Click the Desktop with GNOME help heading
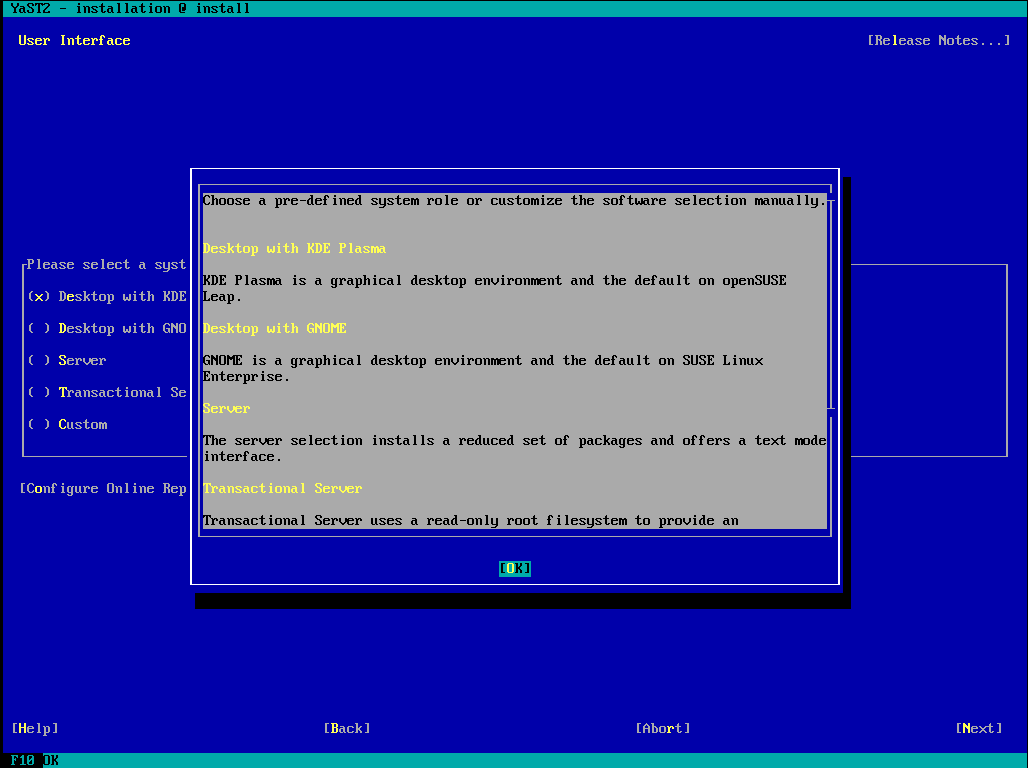Screen dimensions: 1028x768 (x=275, y=329)
